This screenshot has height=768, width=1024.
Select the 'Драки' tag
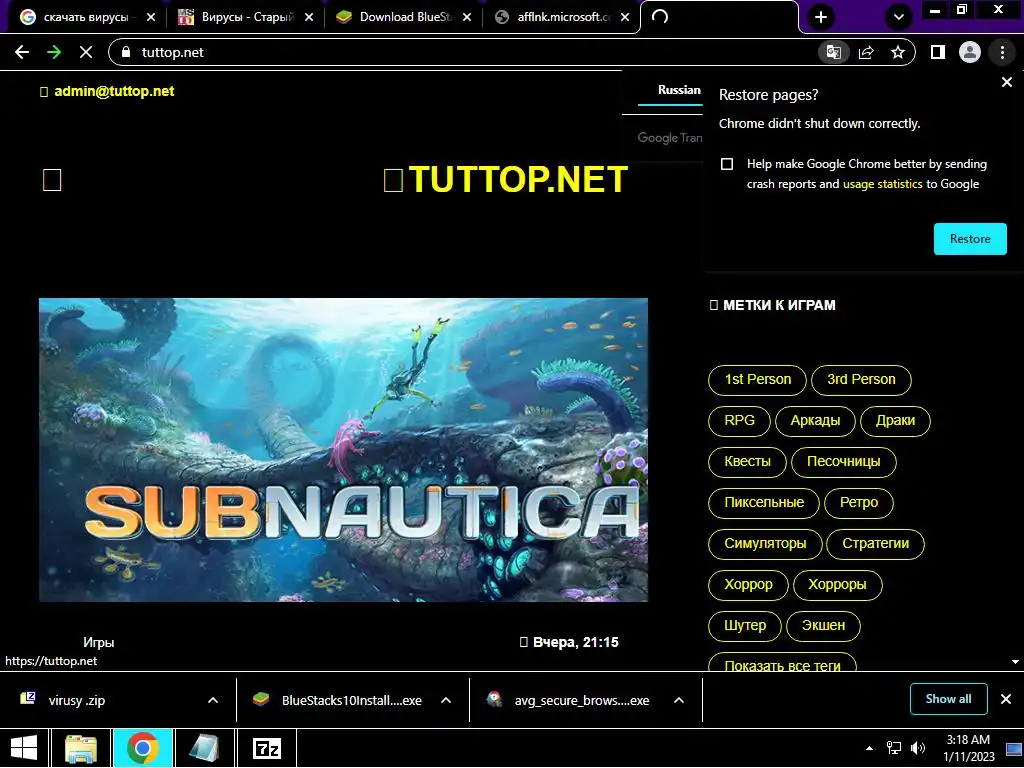click(x=895, y=421)
